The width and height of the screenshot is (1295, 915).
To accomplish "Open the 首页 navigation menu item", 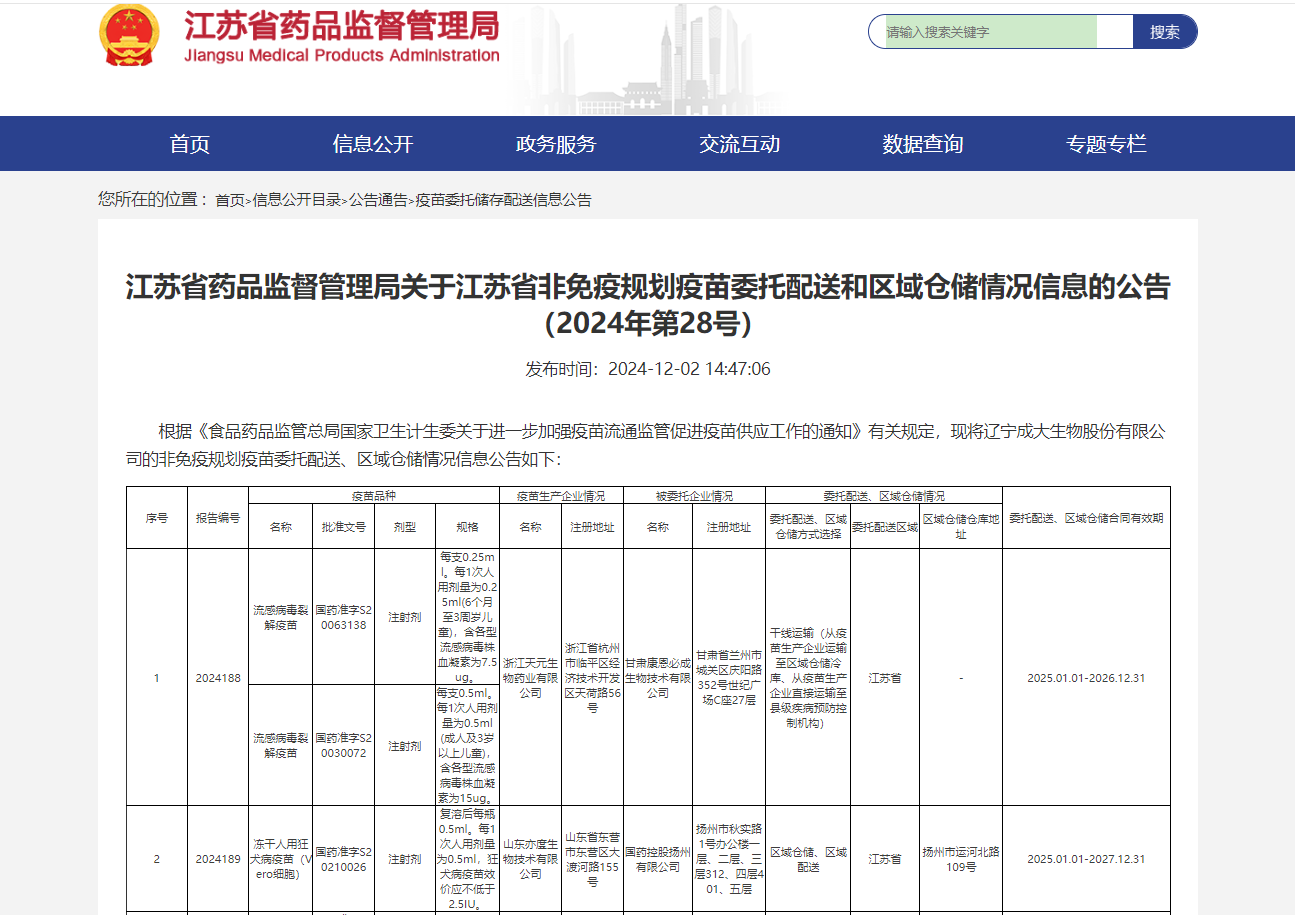I will coord(189,144).
